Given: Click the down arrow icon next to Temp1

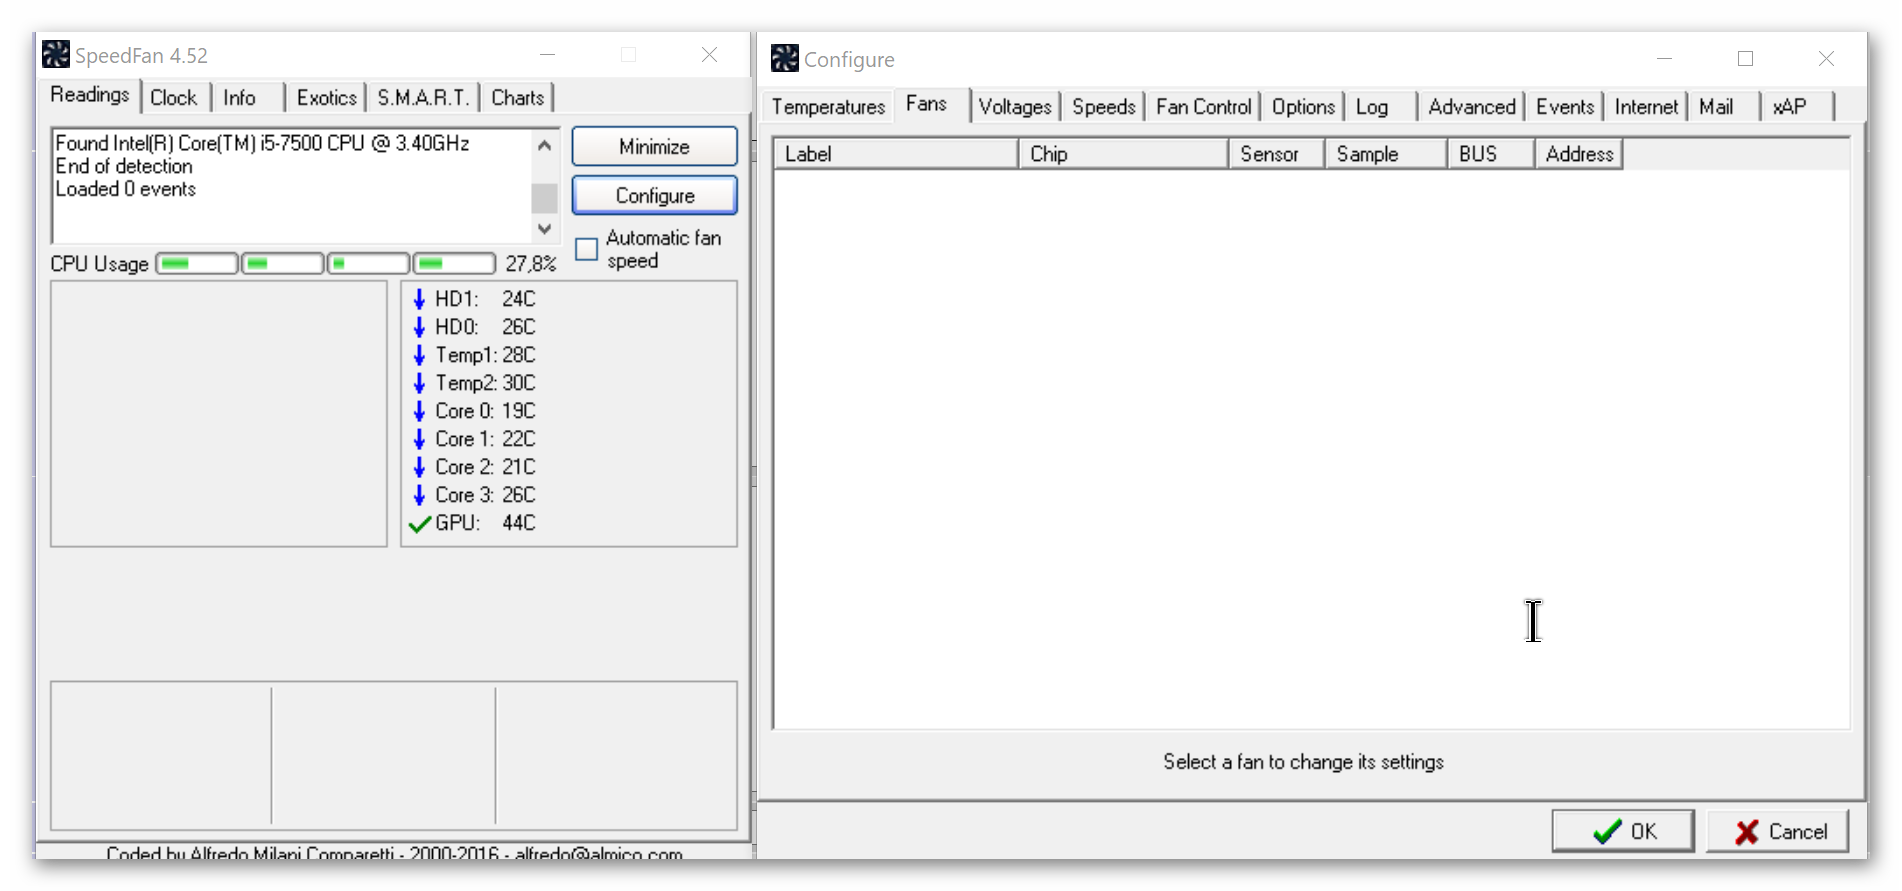Looking at the screenshot, I should 419,355.
